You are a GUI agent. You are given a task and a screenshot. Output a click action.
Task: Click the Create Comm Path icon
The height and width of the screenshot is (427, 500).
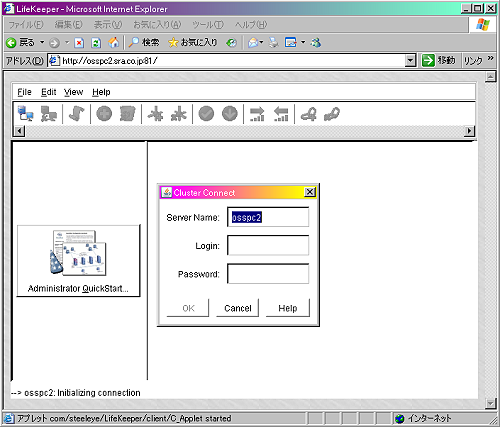(x=155, y=114)
